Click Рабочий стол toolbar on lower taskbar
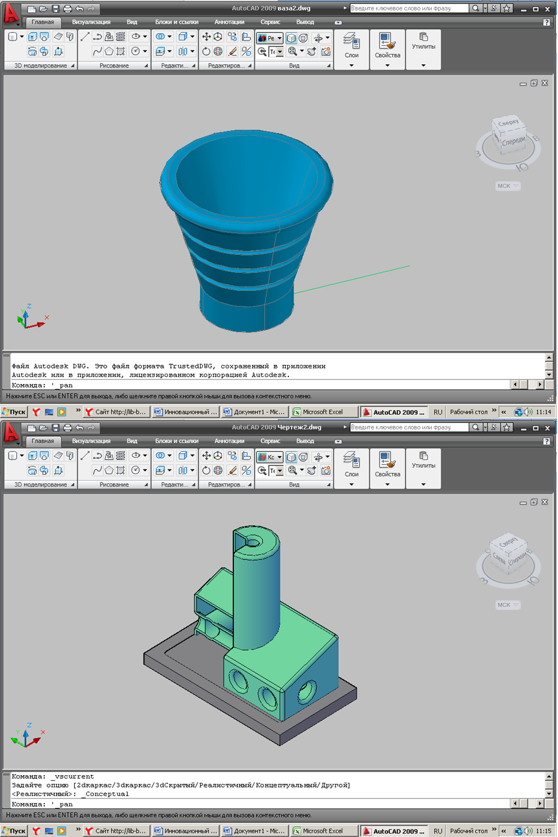Screen dimensions: 558x837 click(469, 831)
